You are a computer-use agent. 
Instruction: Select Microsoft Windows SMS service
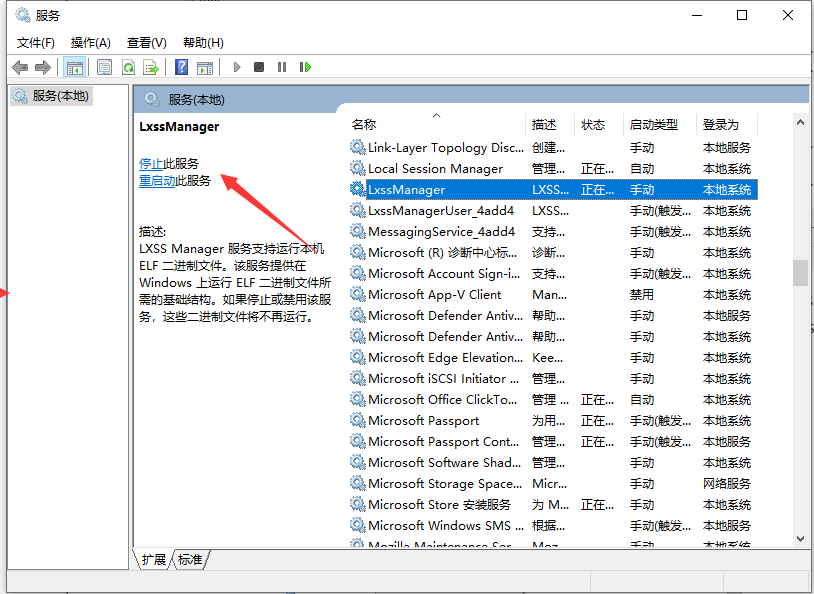point(553,525)
